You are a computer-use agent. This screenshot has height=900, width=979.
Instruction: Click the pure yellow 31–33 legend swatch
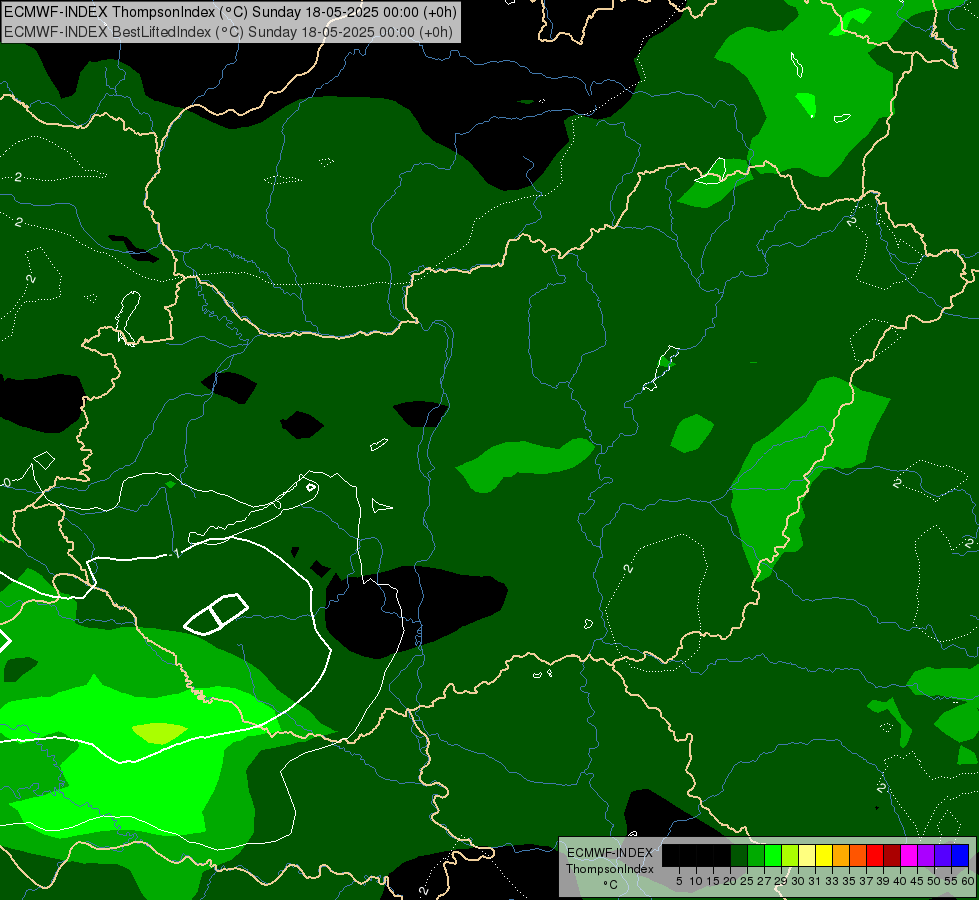pyautogui.click(x=824, y=855)
